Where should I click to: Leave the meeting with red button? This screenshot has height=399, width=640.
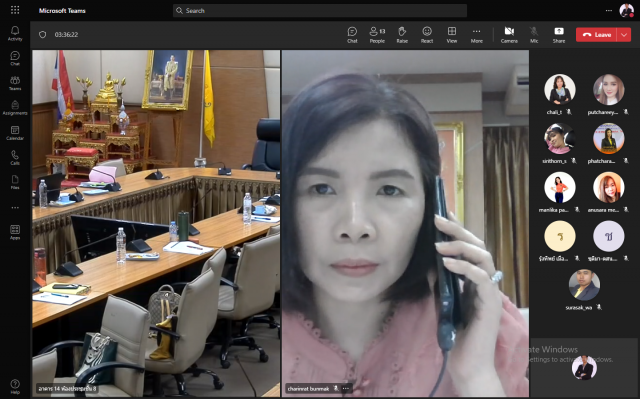point(597,35)
